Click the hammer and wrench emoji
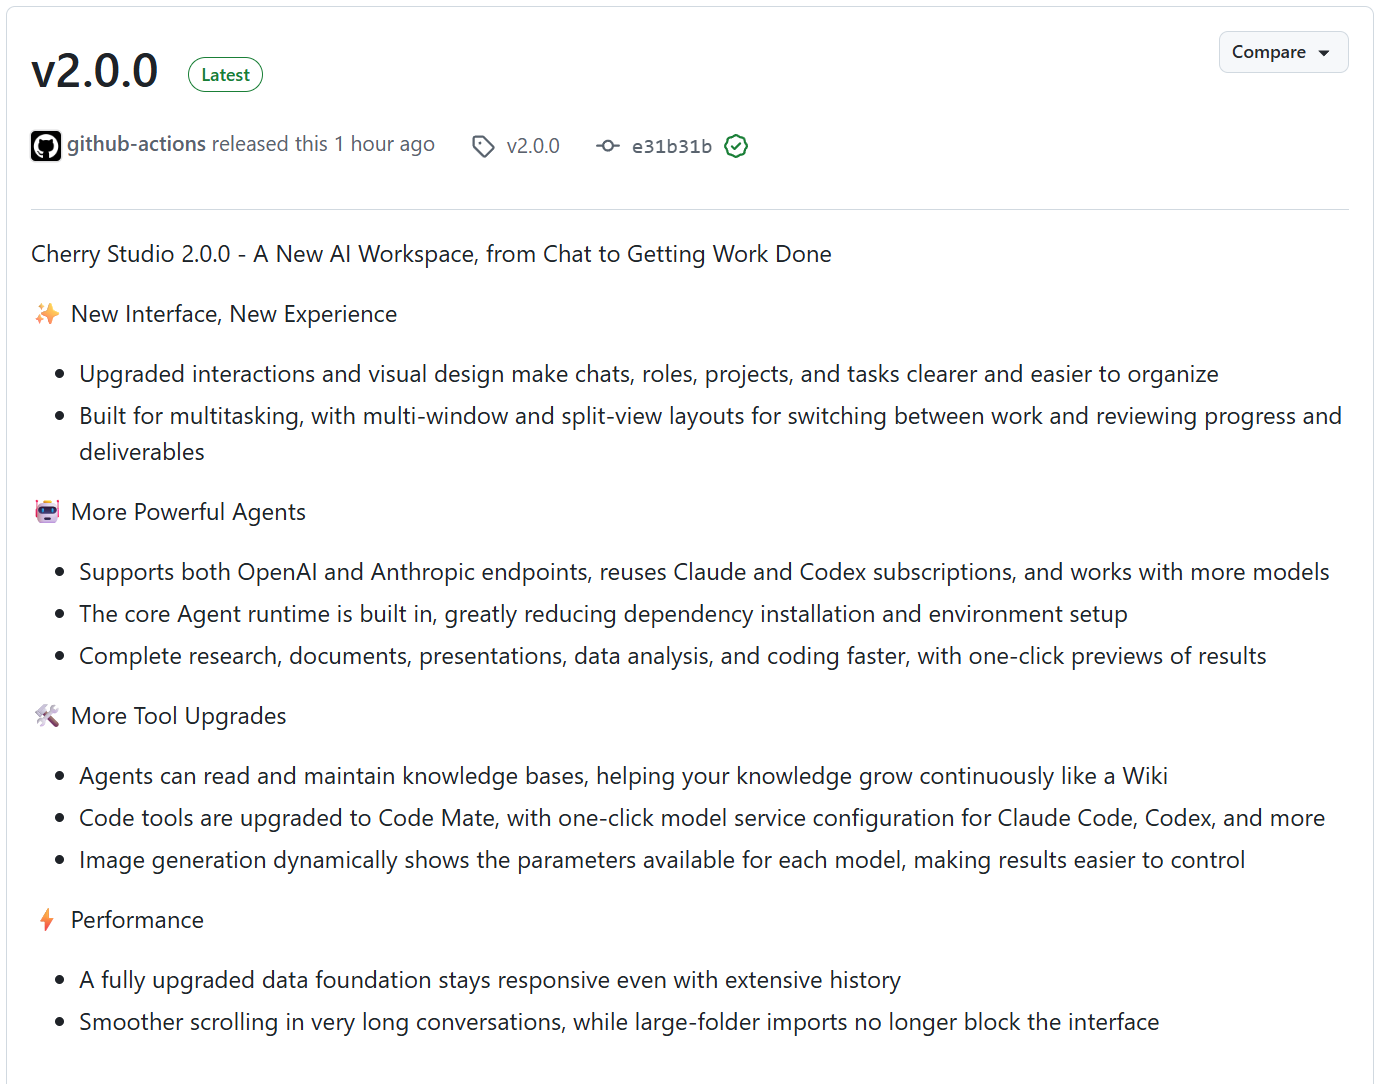Viewport: 1391px width, 1084px height. pos(47,716)
